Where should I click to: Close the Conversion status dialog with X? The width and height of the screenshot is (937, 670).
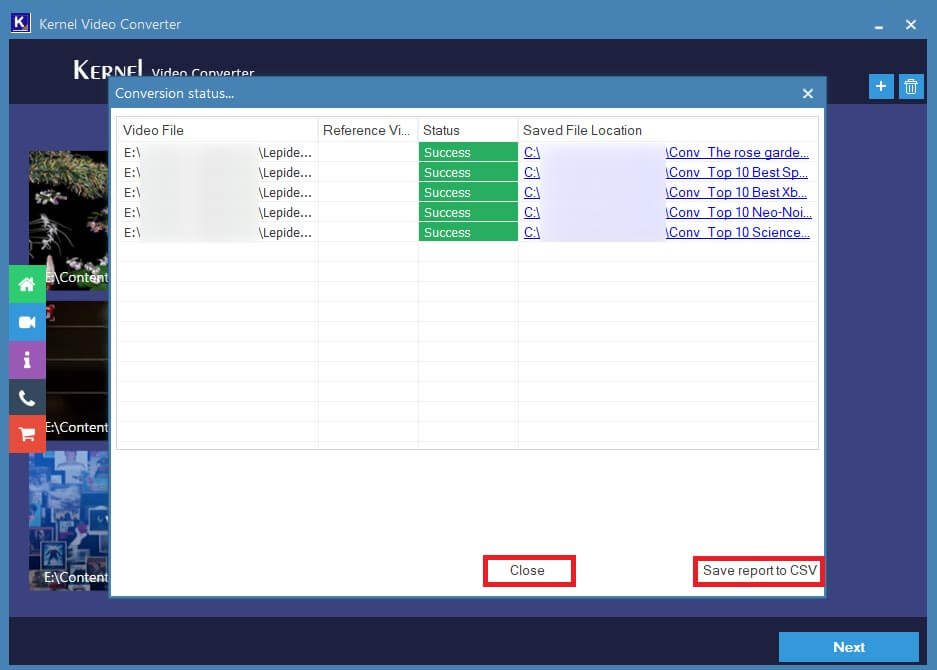point(808,94)
